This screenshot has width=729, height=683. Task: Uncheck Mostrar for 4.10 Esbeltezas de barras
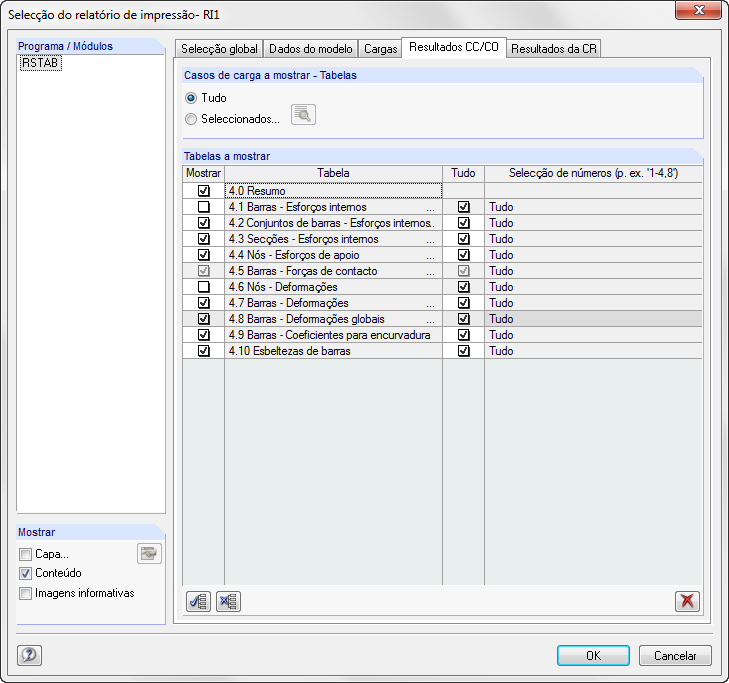coord(204,351)
